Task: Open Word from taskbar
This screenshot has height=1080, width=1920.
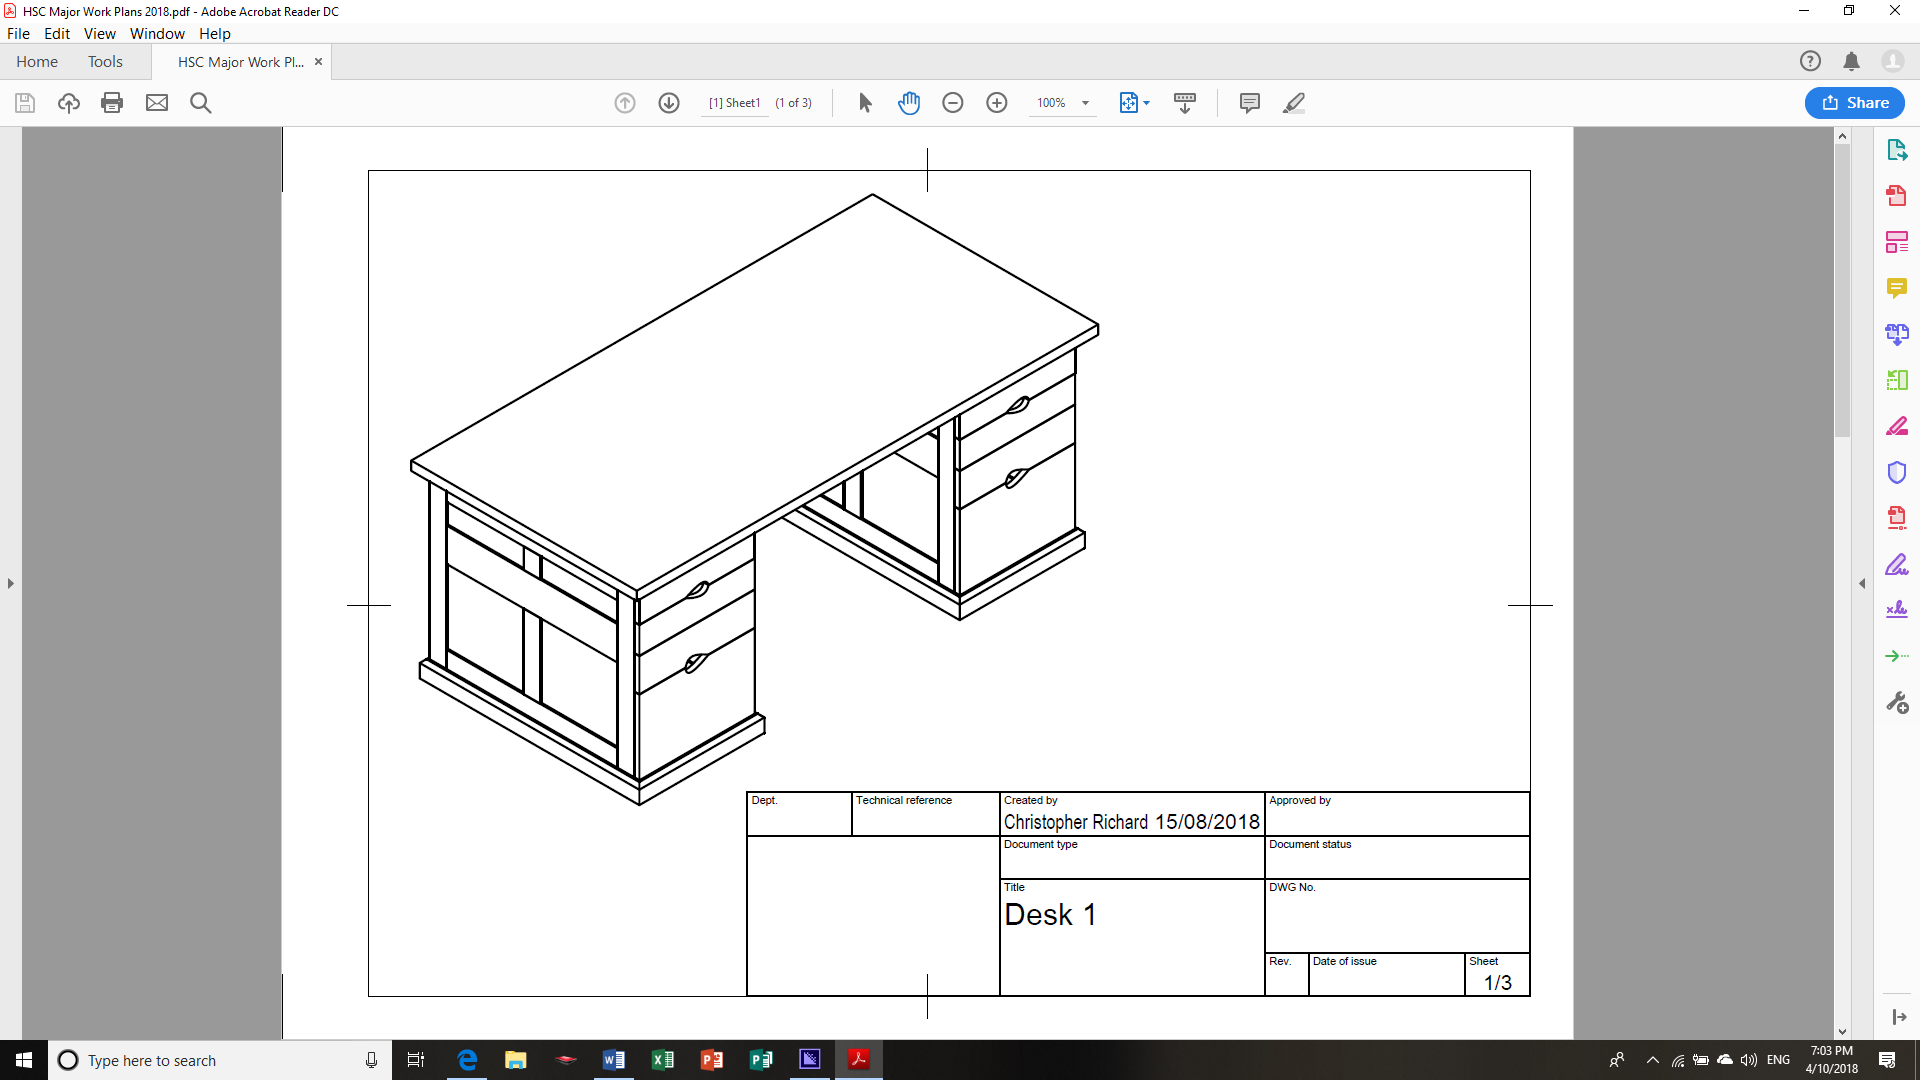Action: coord(613,1060)
